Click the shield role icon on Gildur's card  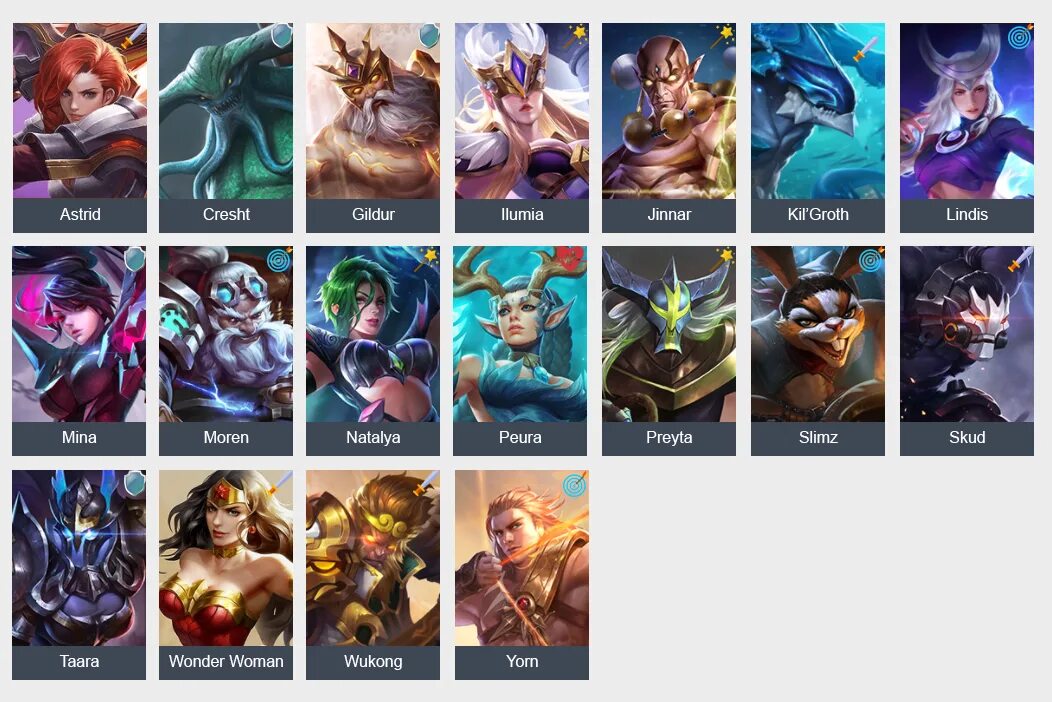tap(429, 36)
